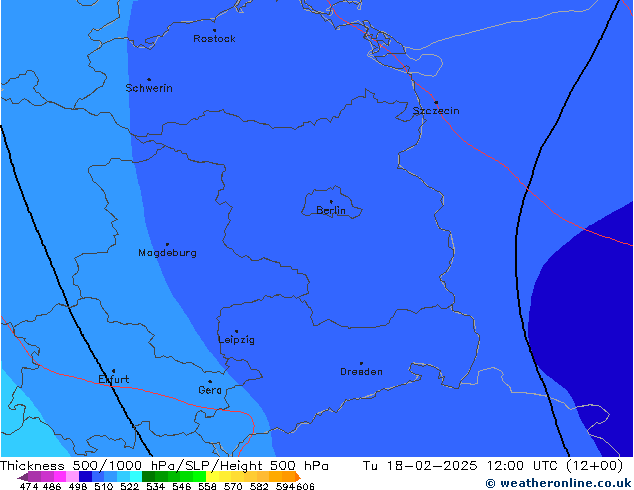Click the Rostock city marker dot
This screenshot has width=634, height=490.
click(x=214, y=30)
